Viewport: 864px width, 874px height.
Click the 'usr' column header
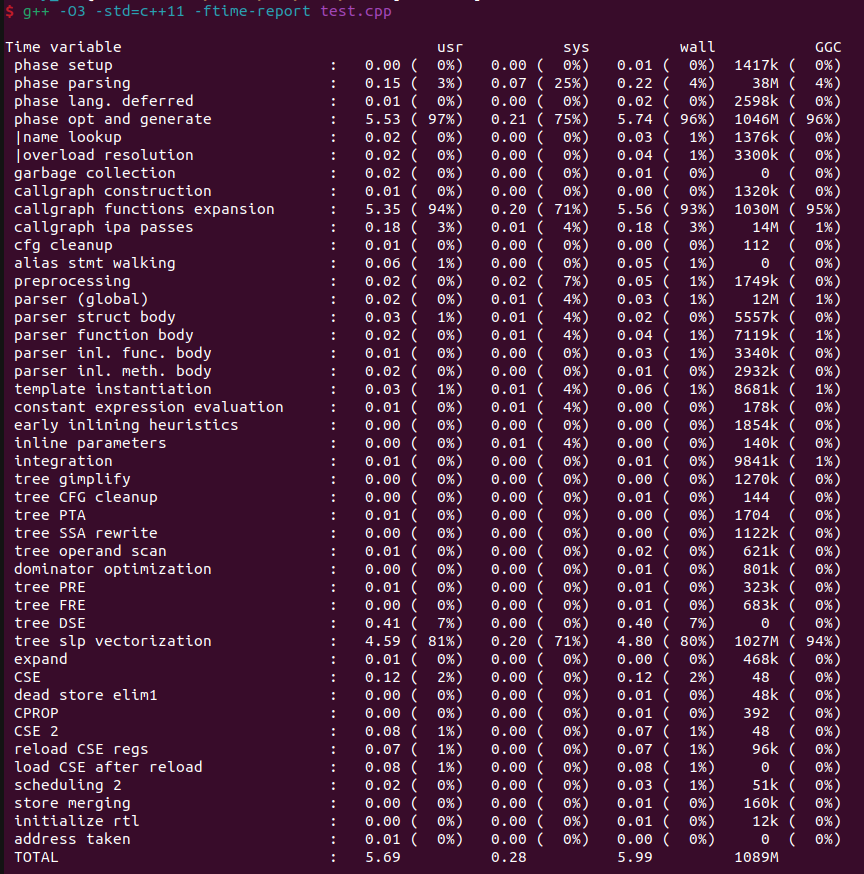coord(450,47)
